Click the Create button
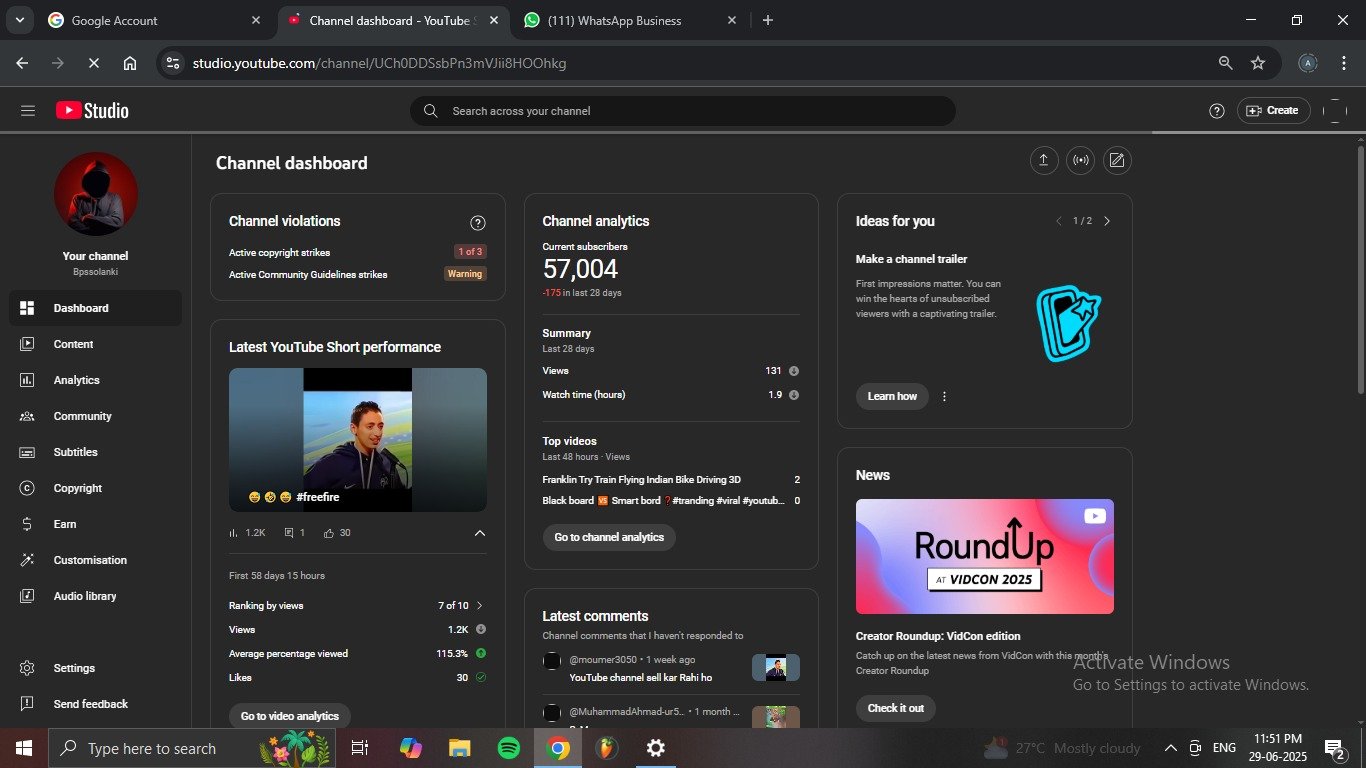Image resolution: width=1366 pixels, height=768 pixels. coord(1272,111)
